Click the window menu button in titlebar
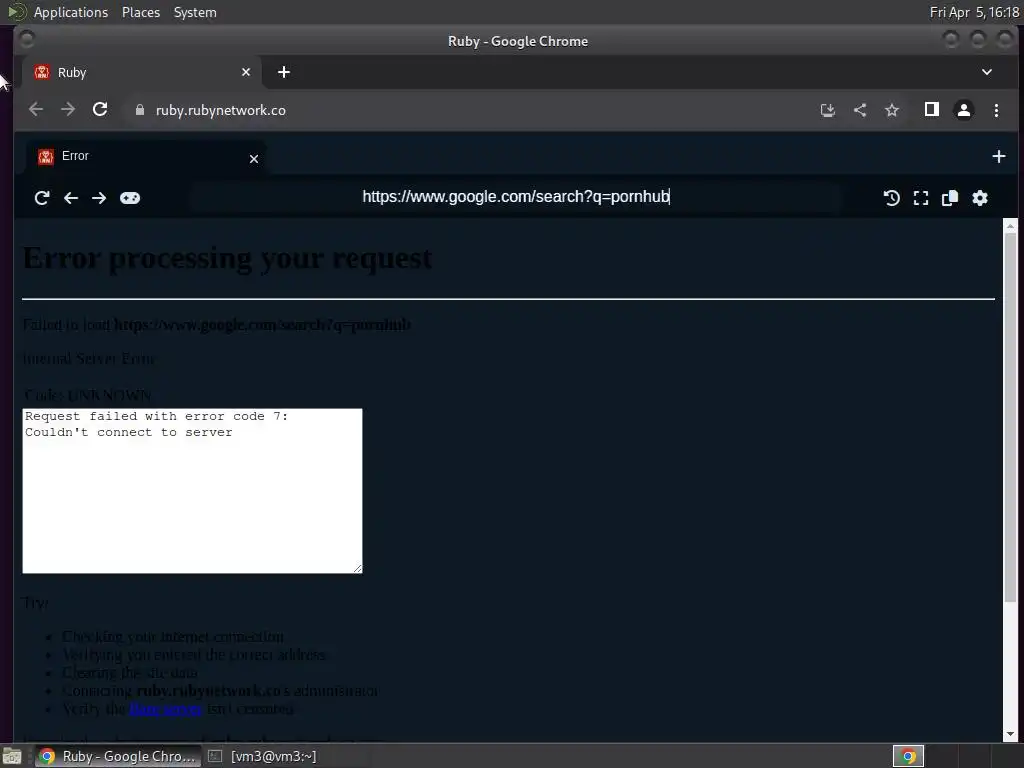 [x=27, y=40]
